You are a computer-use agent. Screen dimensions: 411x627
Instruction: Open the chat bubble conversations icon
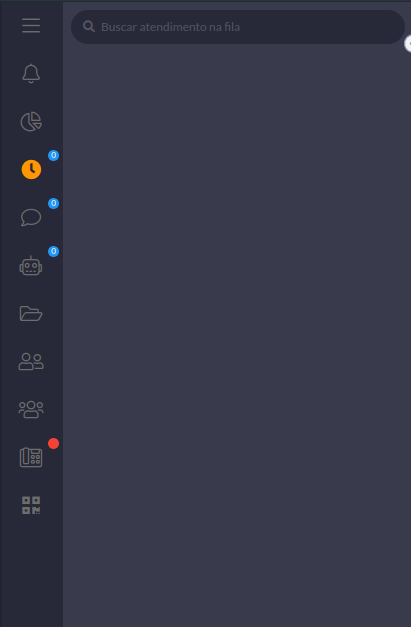click(31, 218)
